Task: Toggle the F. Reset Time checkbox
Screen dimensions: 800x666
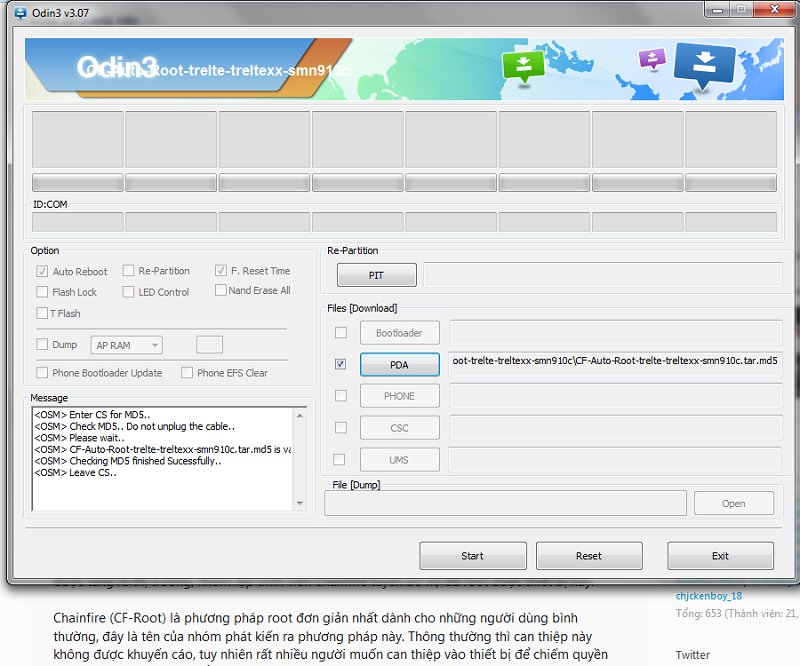Action: [221, 270]
